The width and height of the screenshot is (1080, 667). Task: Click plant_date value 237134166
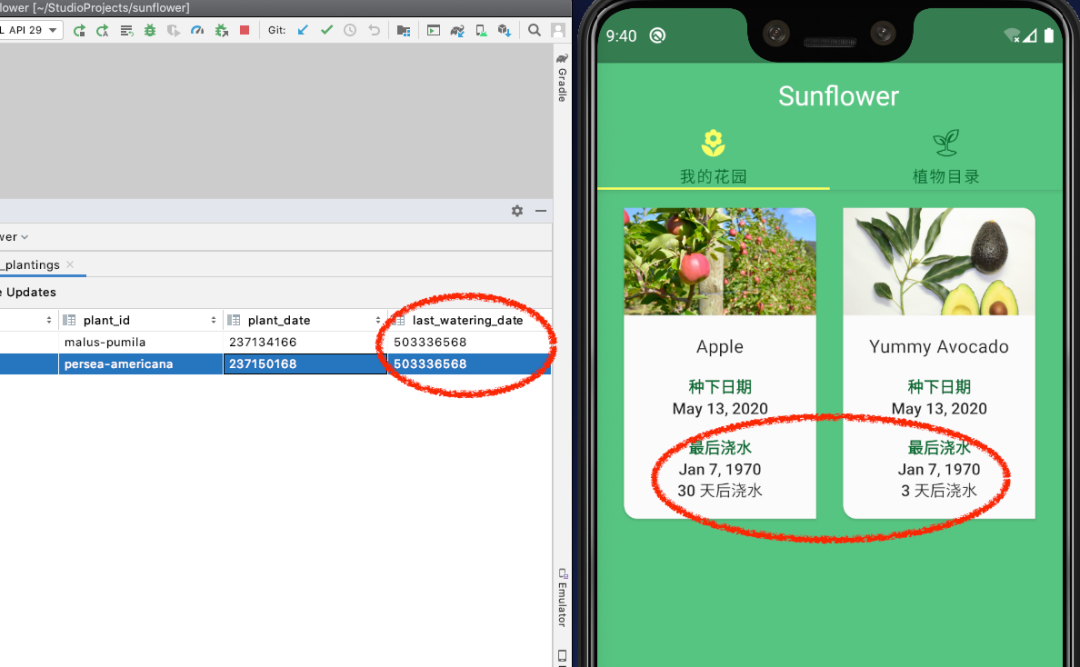(x=305, y=342)
